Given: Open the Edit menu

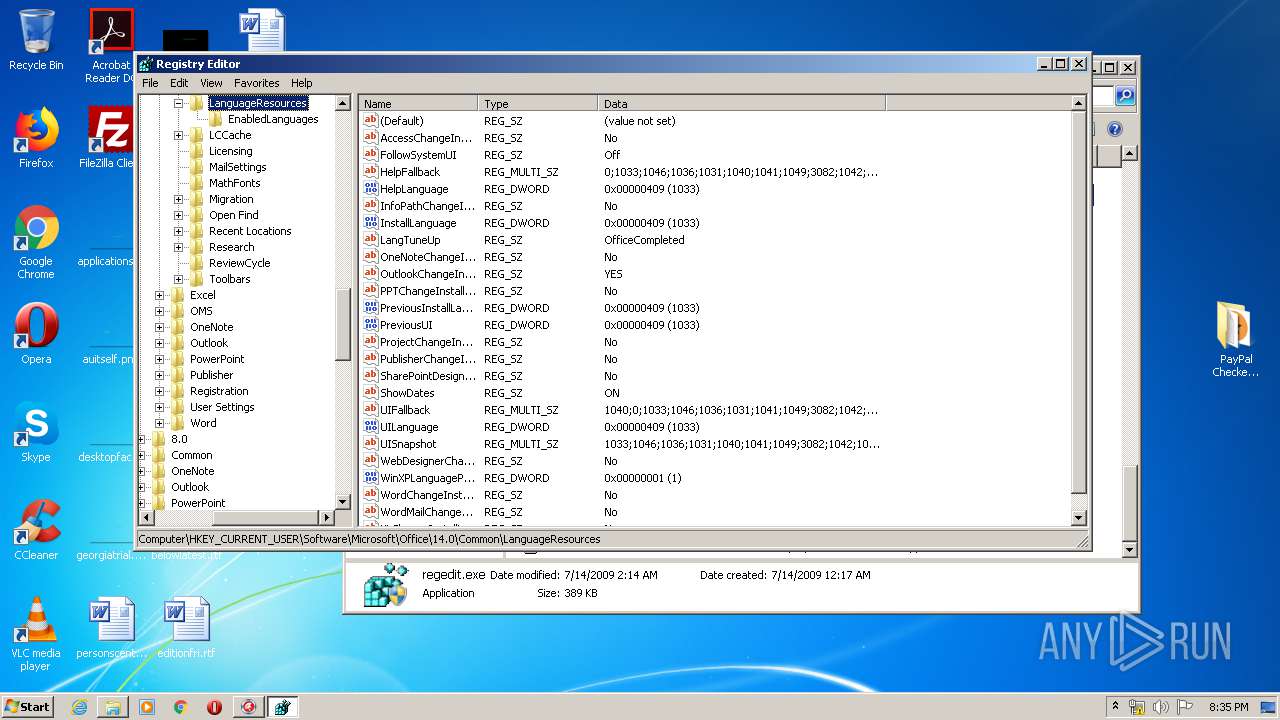Looking at the screenshot, I should 179,83.
